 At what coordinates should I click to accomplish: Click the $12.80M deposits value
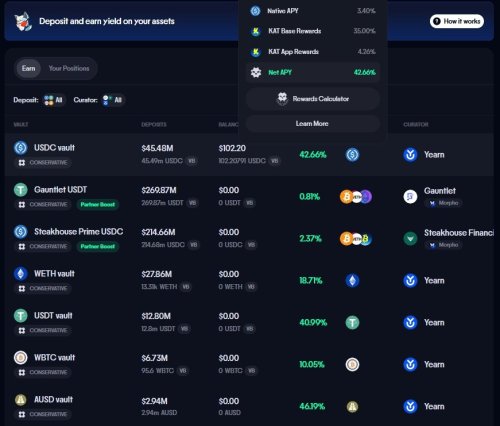[156, 316]
